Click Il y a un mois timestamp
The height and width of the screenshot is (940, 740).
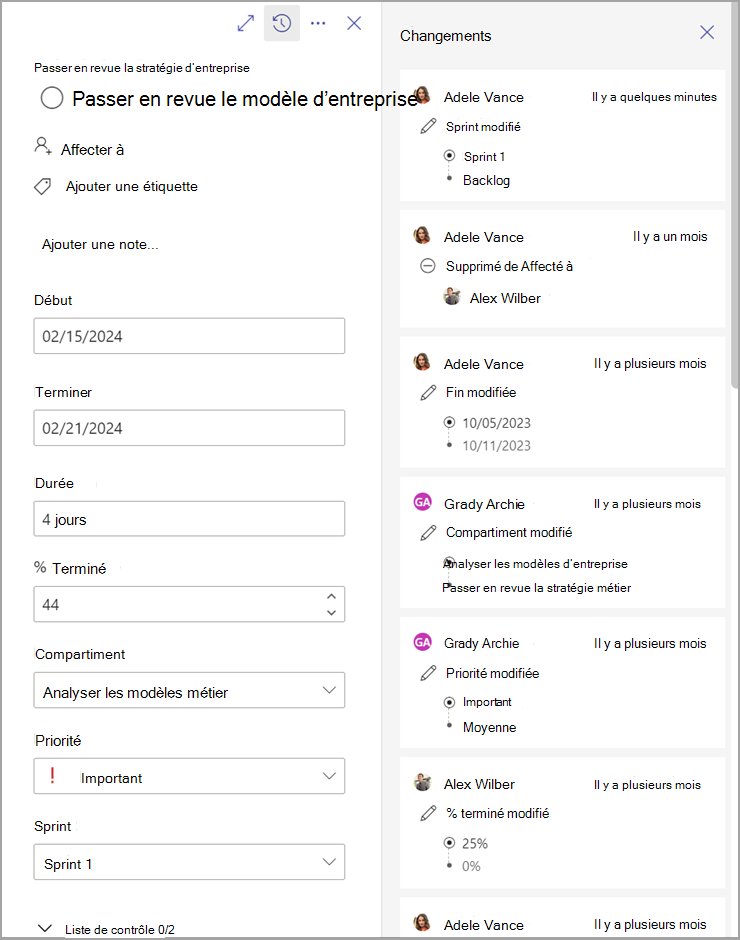pyautogui.click(x=670, y=237)
